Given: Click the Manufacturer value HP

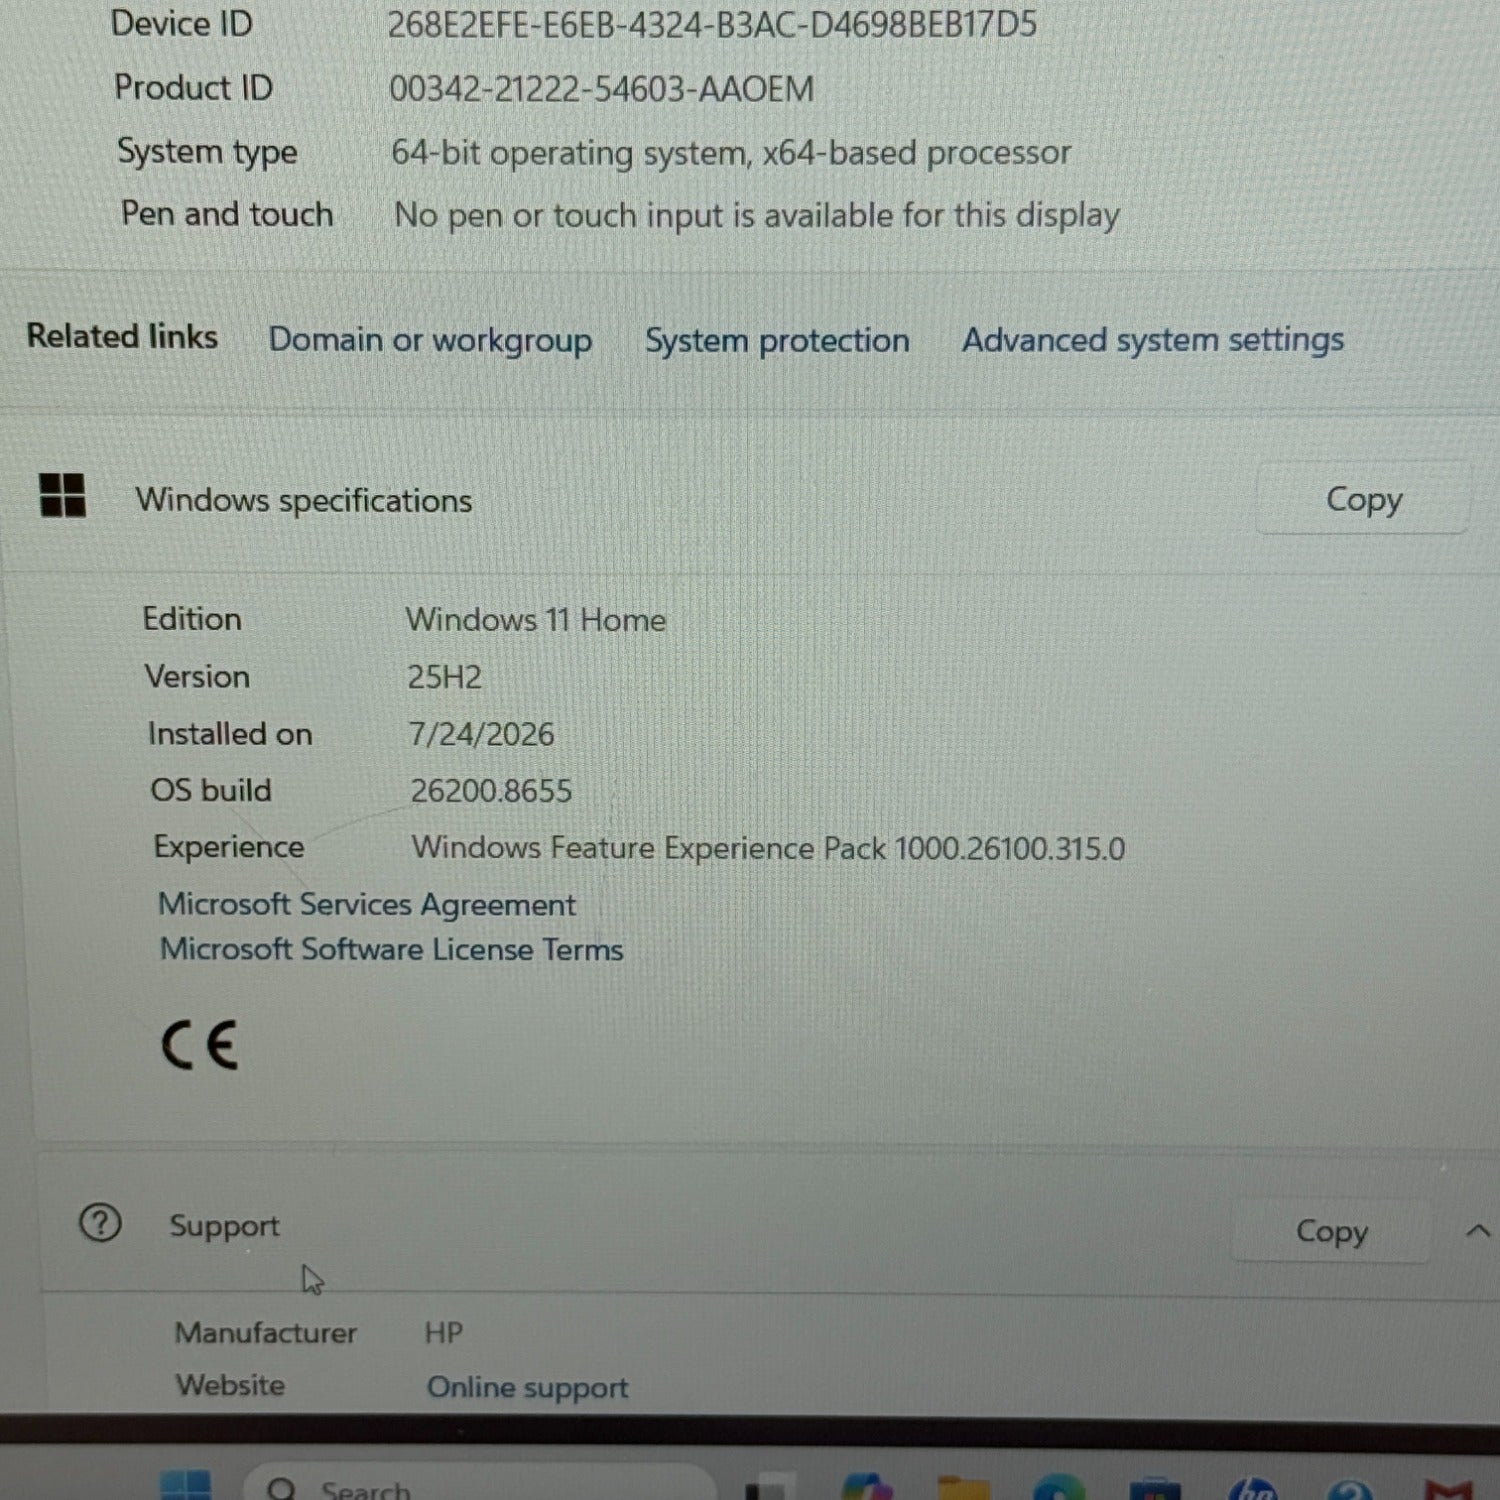Looking at the screenshot, I should click(443, 1332).
